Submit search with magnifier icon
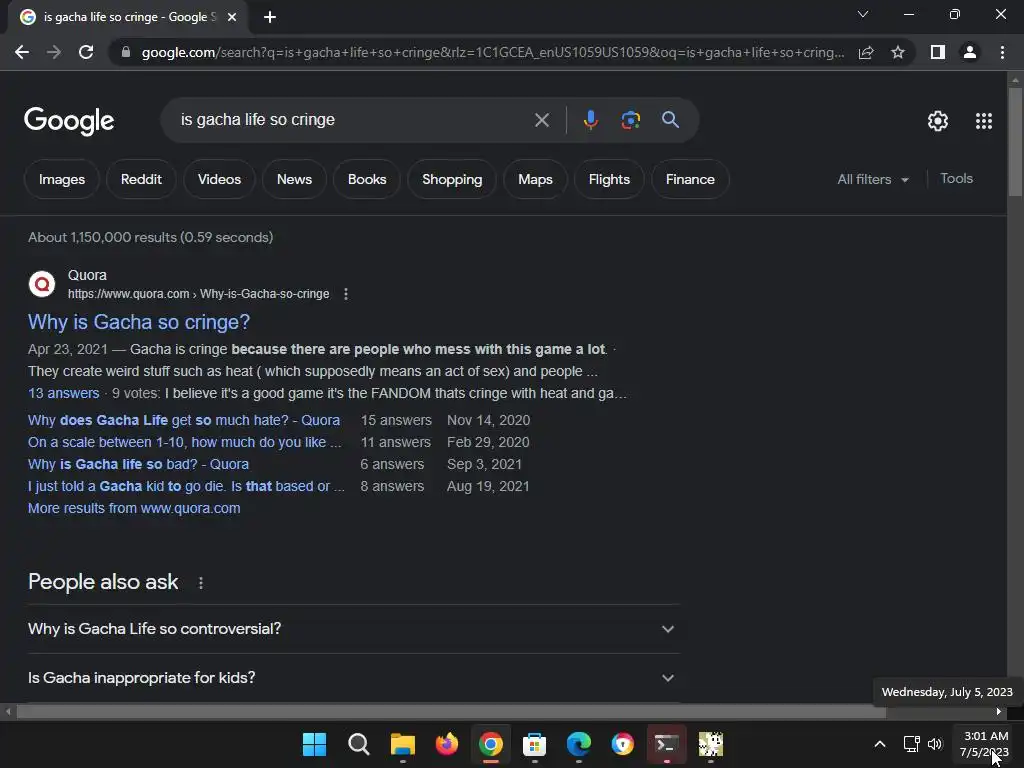The height and width of the screenshot is (768, 1024). (x=670, y=120)
